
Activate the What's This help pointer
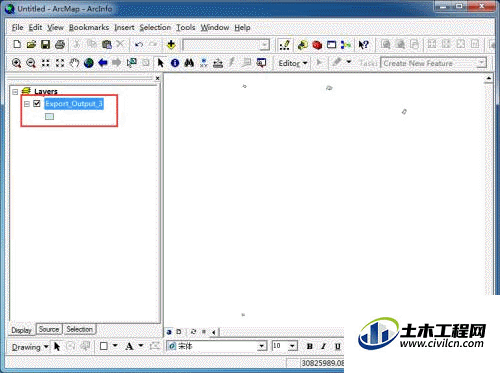point(363,45)
